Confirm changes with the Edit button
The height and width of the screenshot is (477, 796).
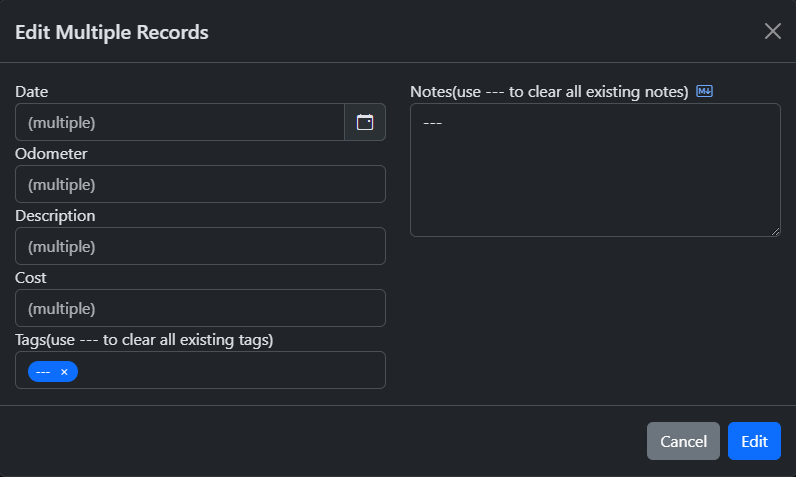[x=754, y=441]
